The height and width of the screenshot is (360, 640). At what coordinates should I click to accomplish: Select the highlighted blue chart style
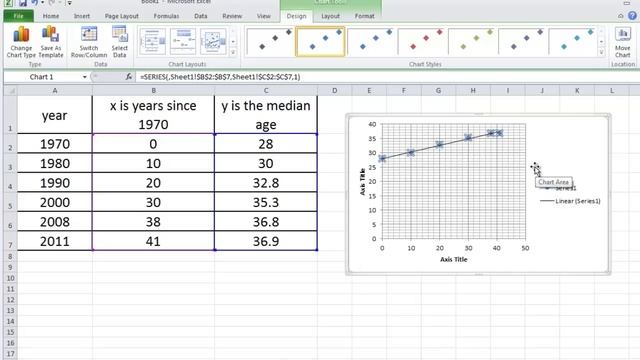coord(320,41)
